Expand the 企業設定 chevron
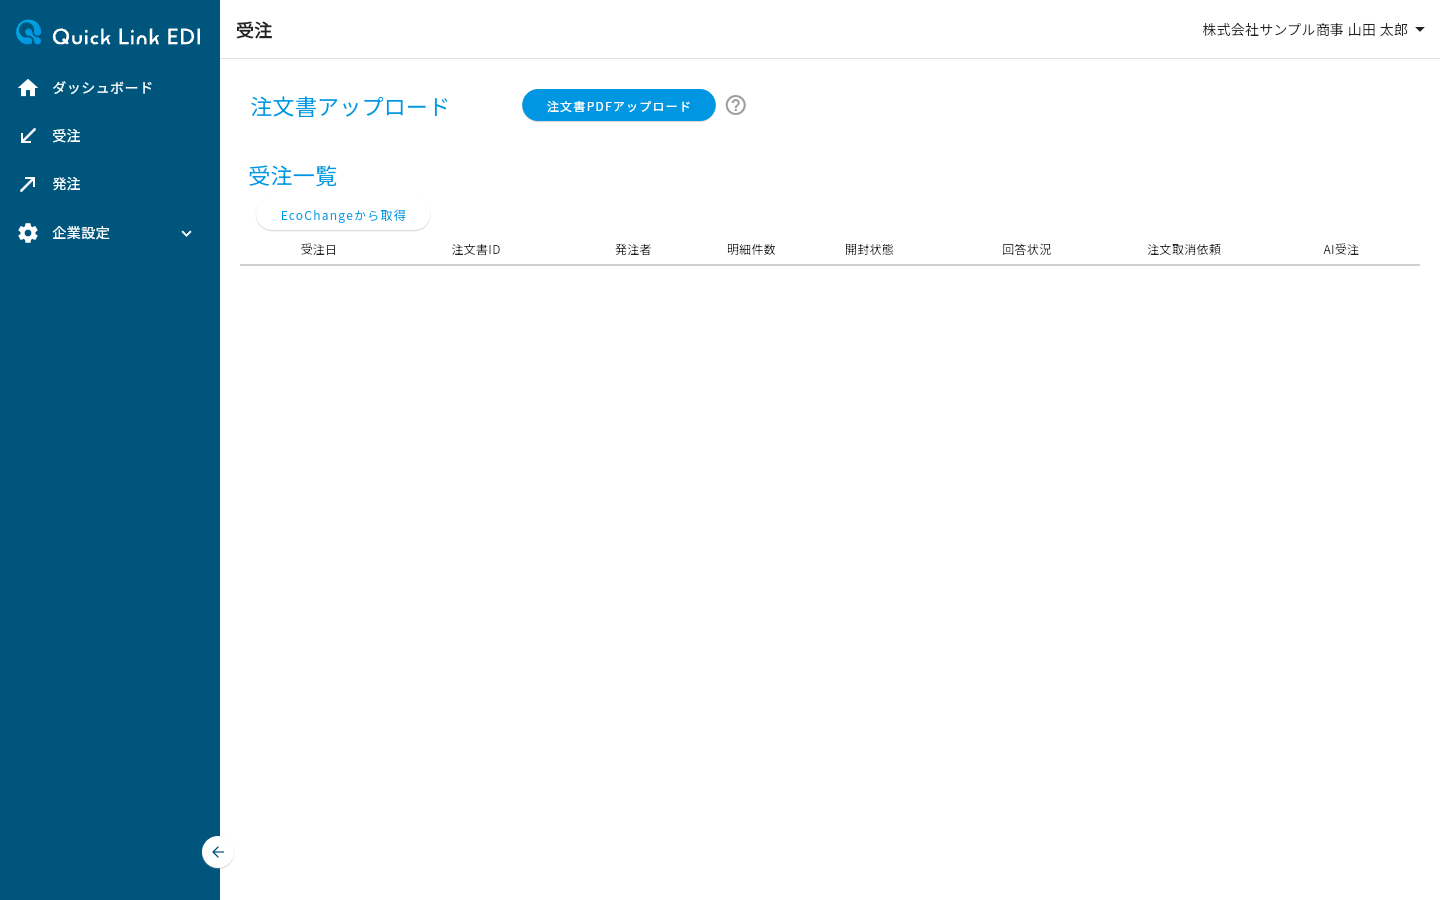This screenshot has width=1440, height=900. click(186, 233)
